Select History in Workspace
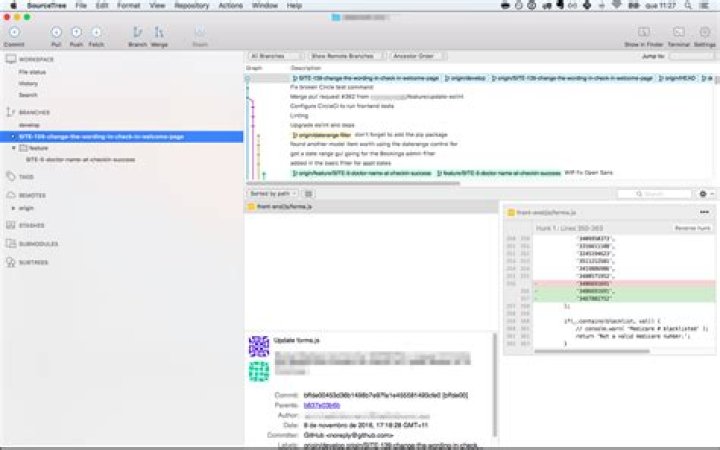 [x=28, y=84]
